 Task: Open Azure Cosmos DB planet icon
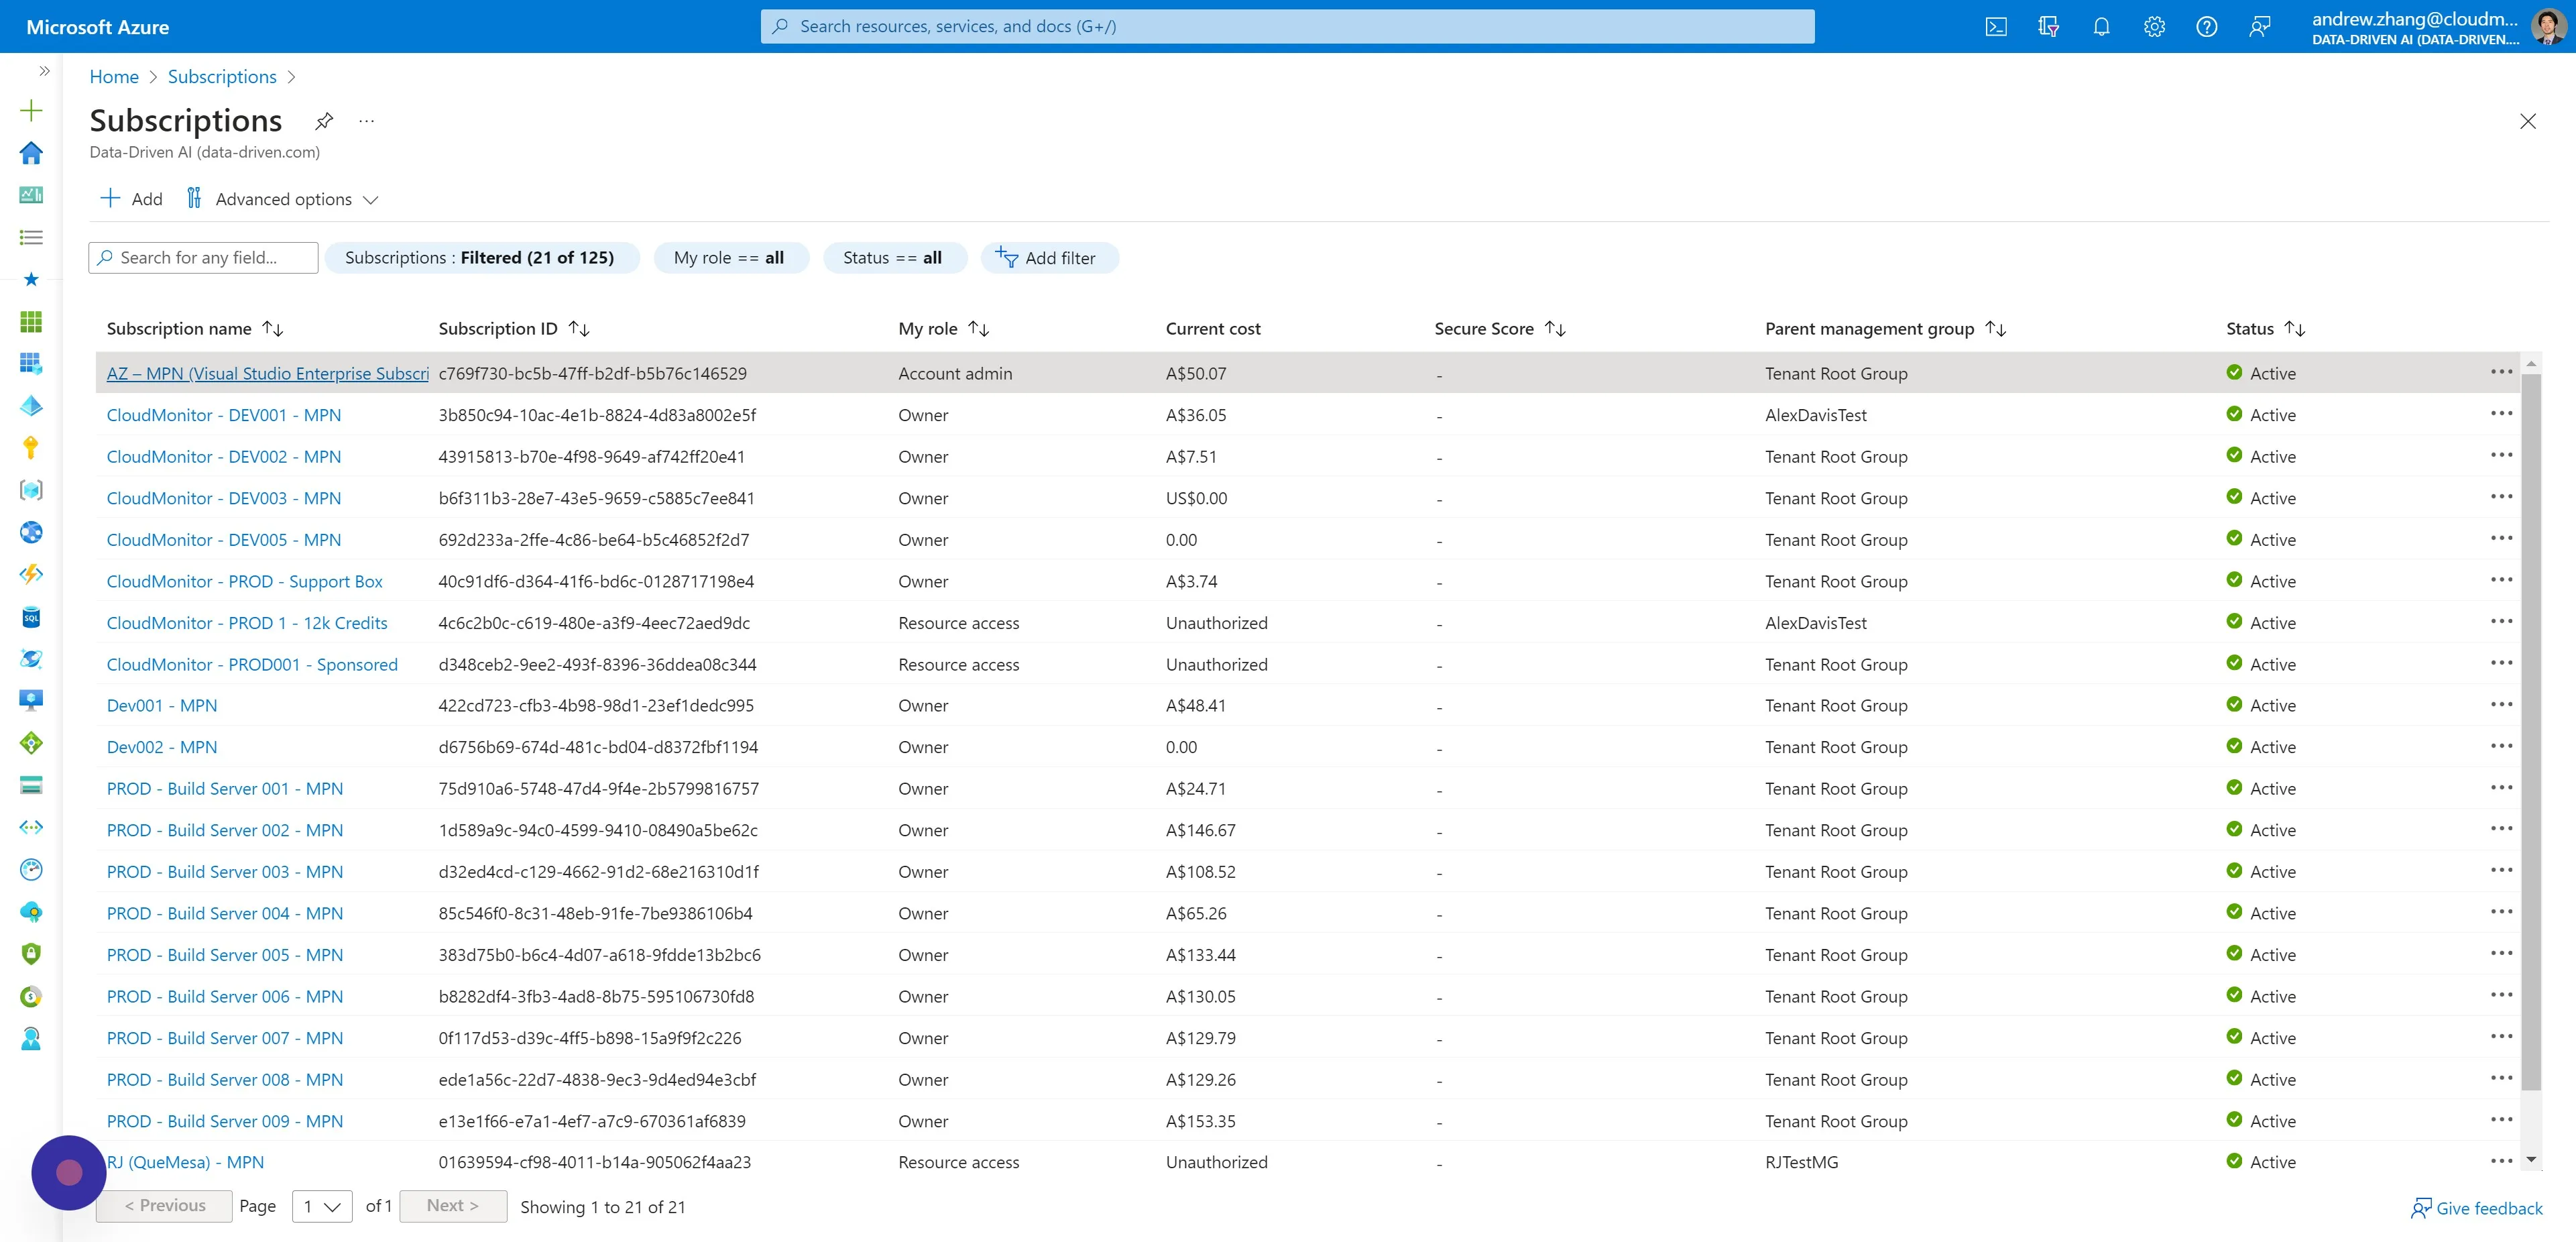click(x=31, y=659)
